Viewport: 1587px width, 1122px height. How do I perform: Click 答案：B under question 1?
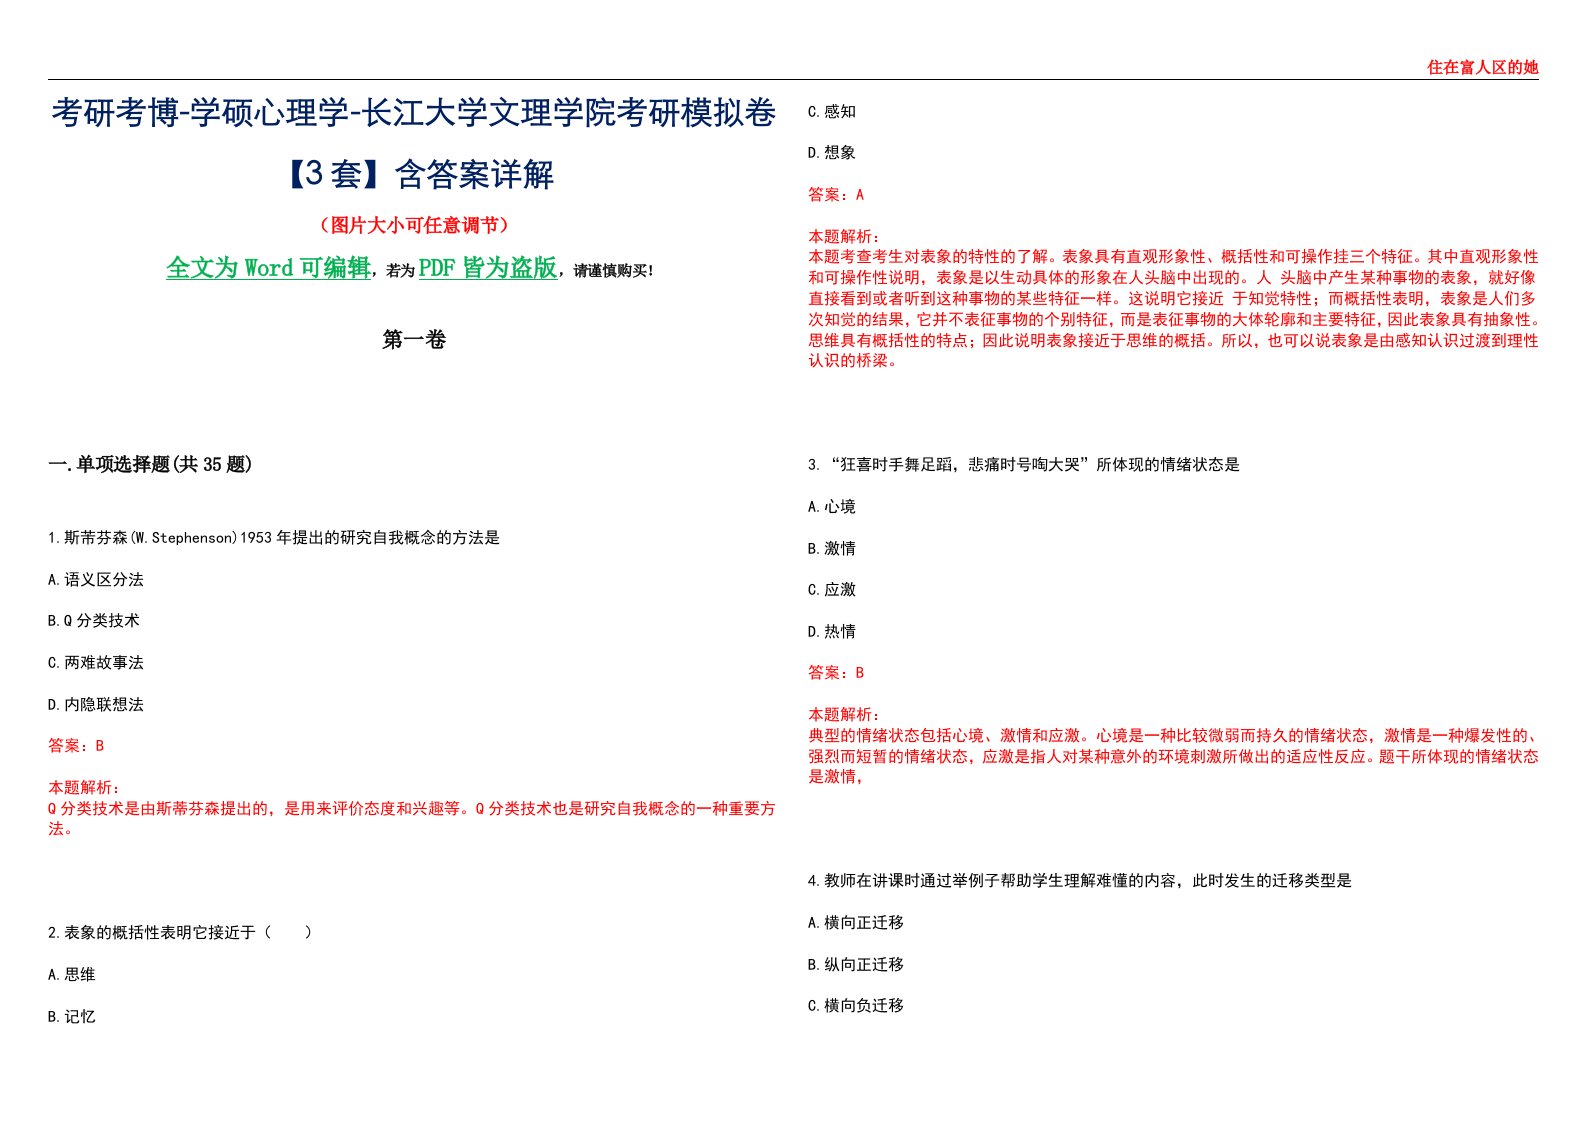pyautogui.click(x=76, y=746)
